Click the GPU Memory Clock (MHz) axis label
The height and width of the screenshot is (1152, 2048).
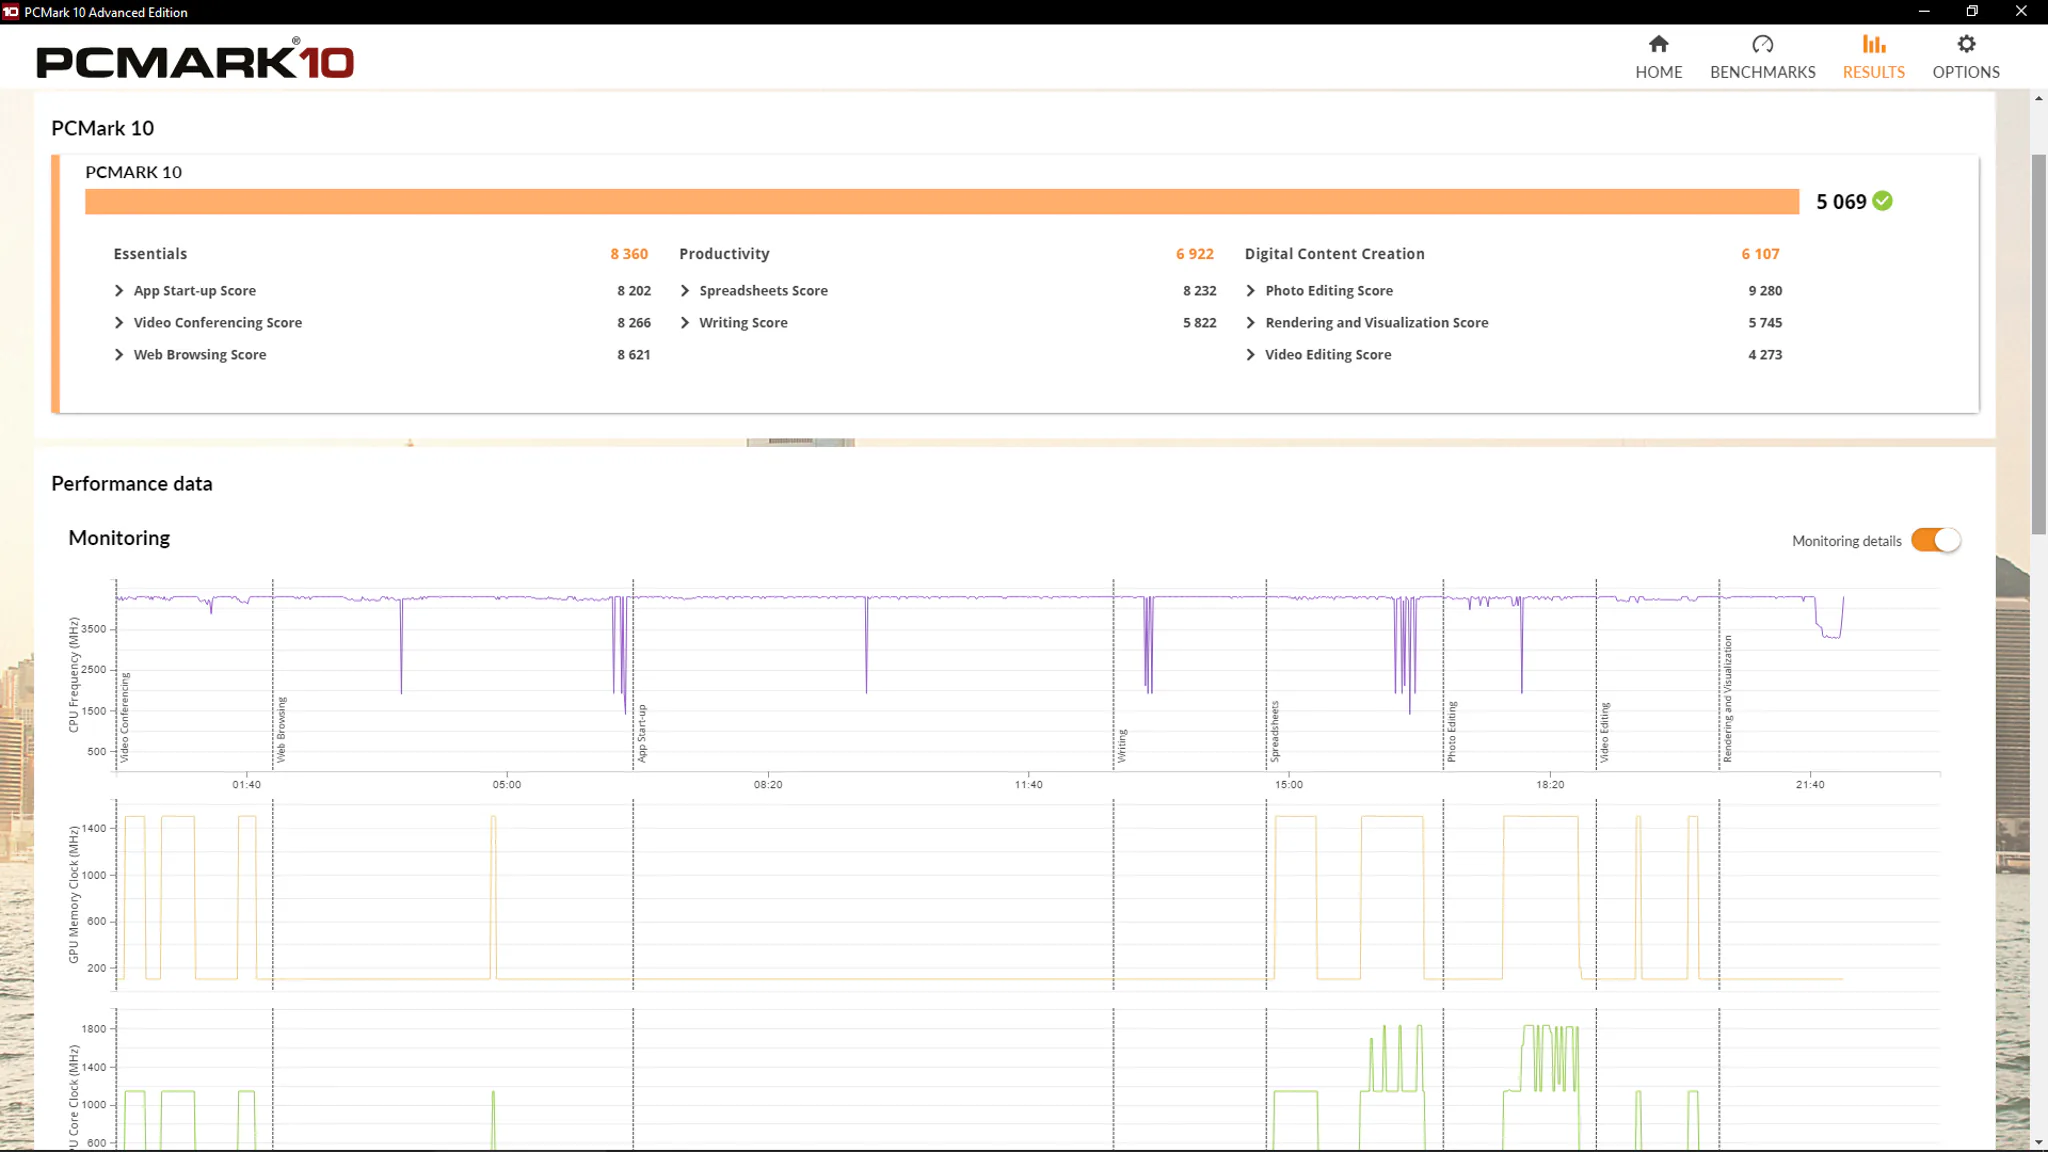point(73,894)
